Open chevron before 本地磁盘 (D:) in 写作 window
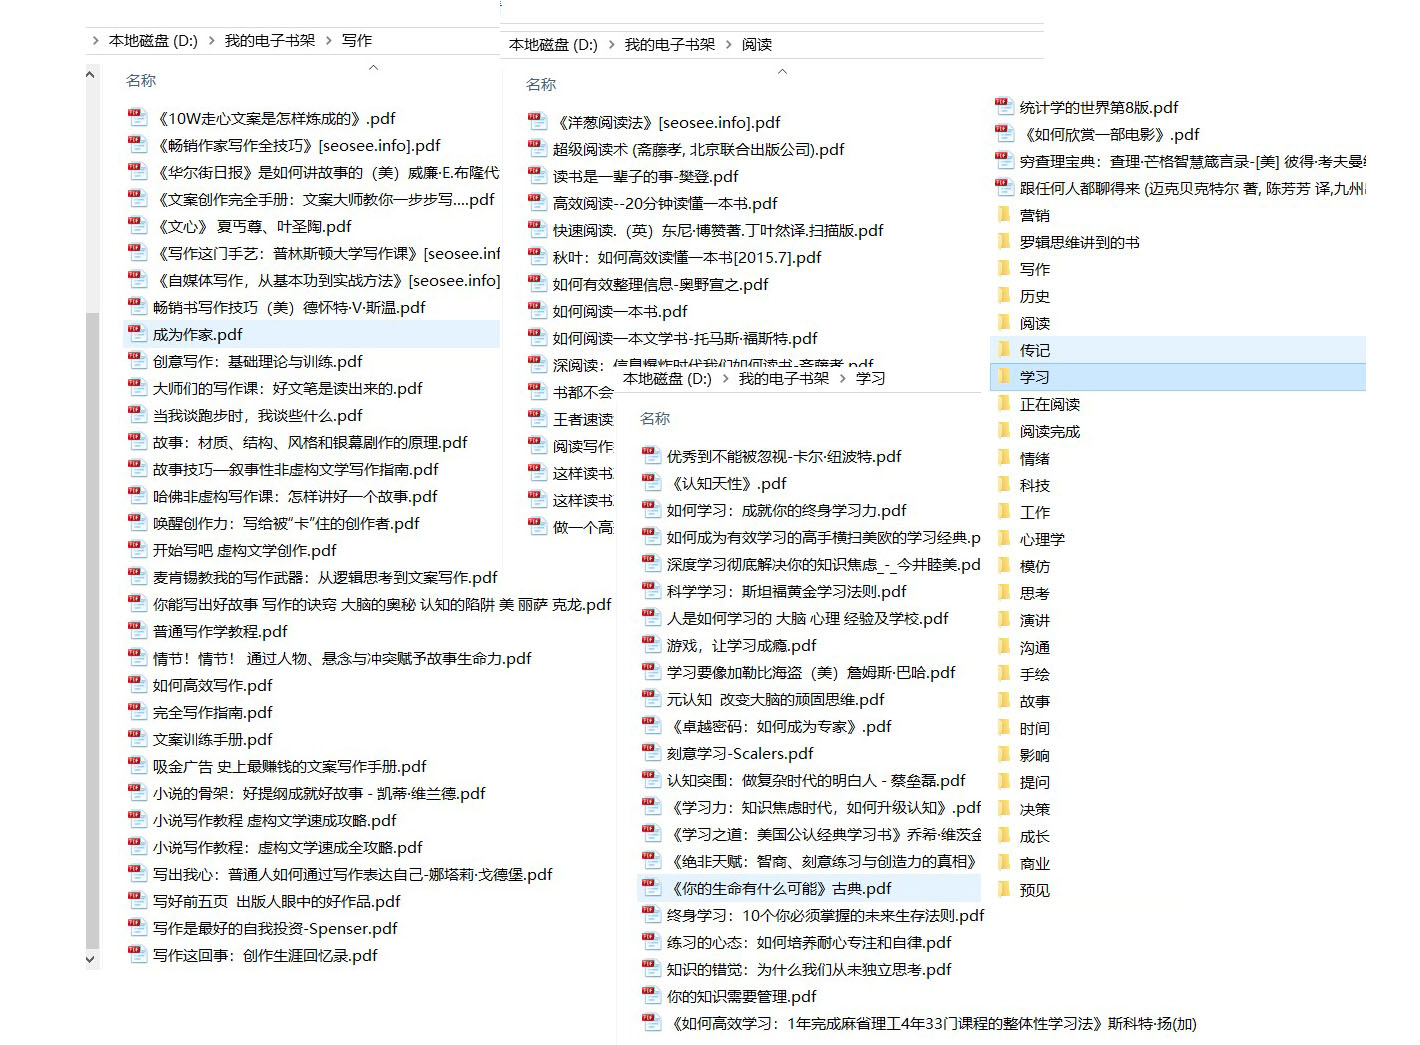Viewport: 1420px width, 1045px height. point(95,41)
